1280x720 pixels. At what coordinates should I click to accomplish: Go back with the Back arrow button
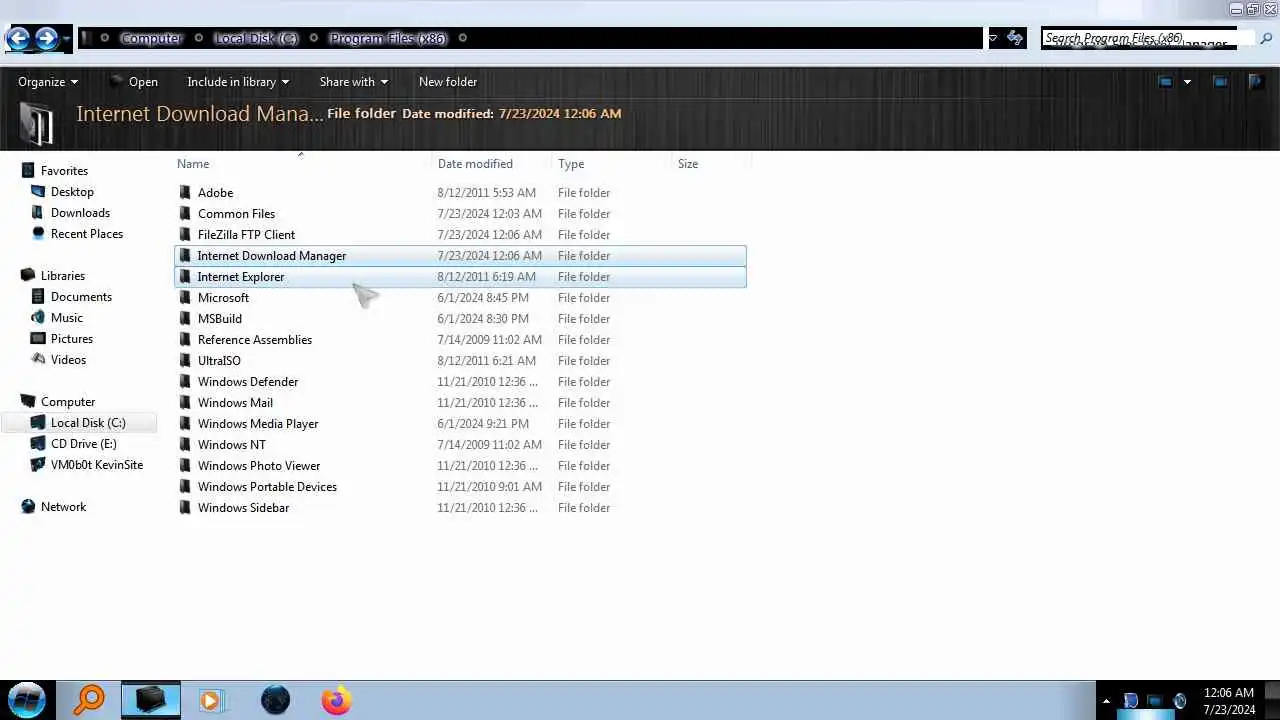(x=18, y=39)
